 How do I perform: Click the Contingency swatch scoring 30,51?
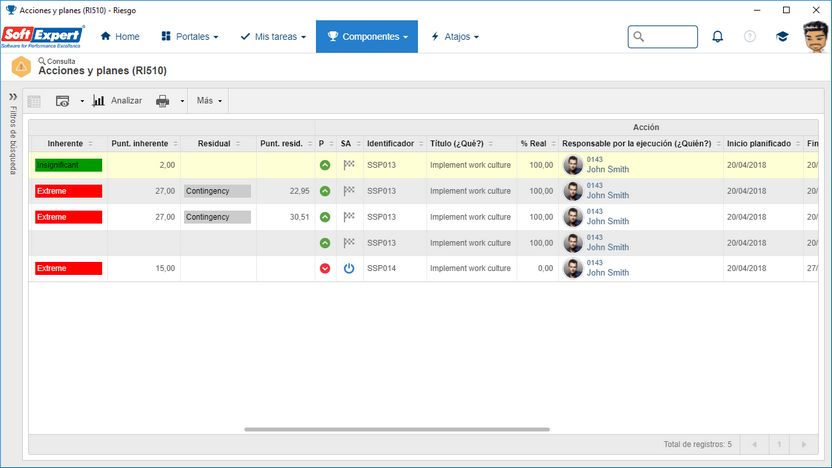click(x=217, y=217)
